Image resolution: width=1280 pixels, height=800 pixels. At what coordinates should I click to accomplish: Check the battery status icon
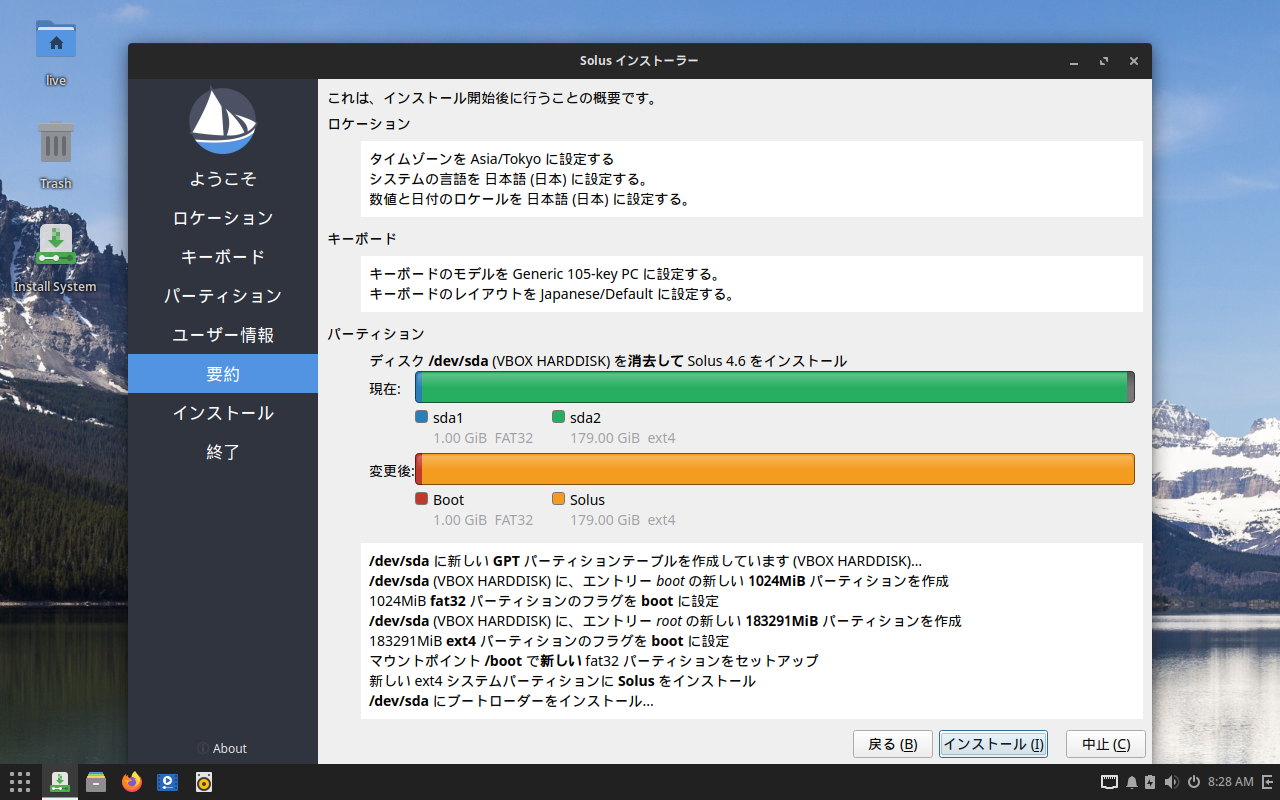click(x=1150, y=782)
